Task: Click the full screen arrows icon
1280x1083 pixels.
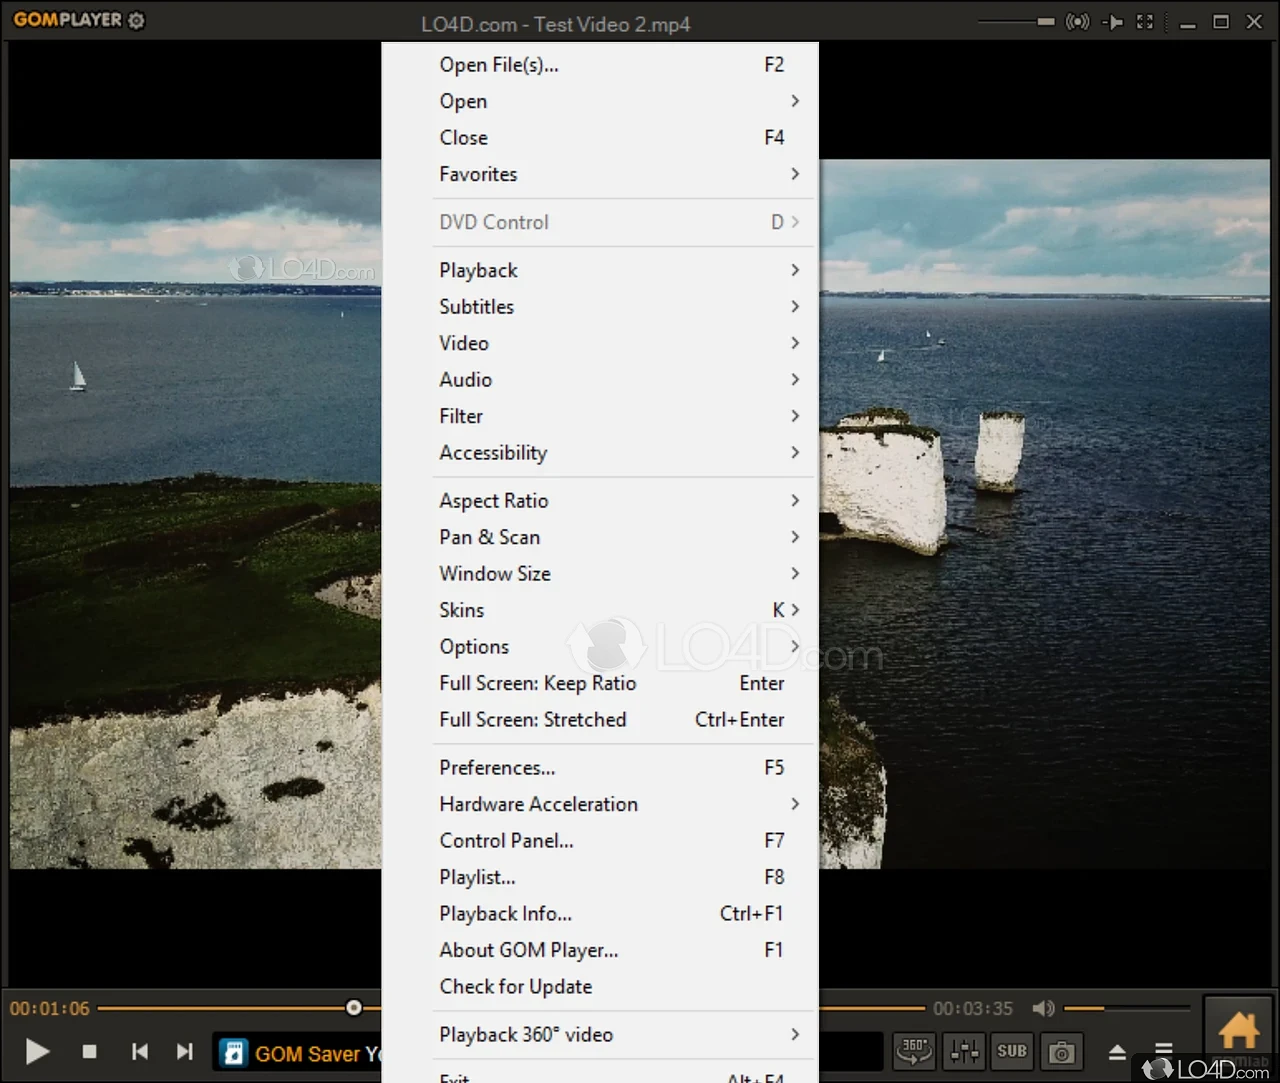Action: coord(1145,21)
